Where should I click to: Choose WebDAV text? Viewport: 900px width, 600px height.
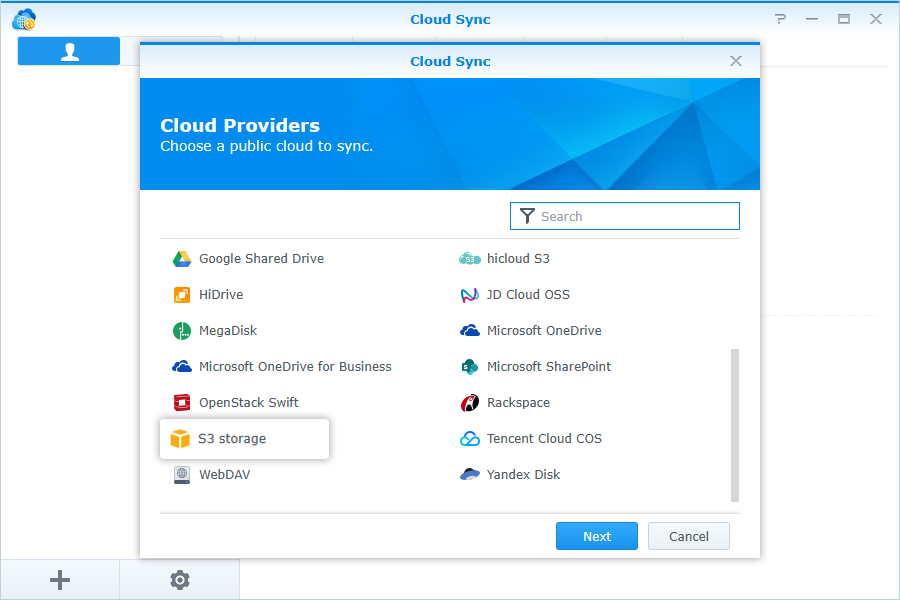pyautogui.click(x=224, y=475)
